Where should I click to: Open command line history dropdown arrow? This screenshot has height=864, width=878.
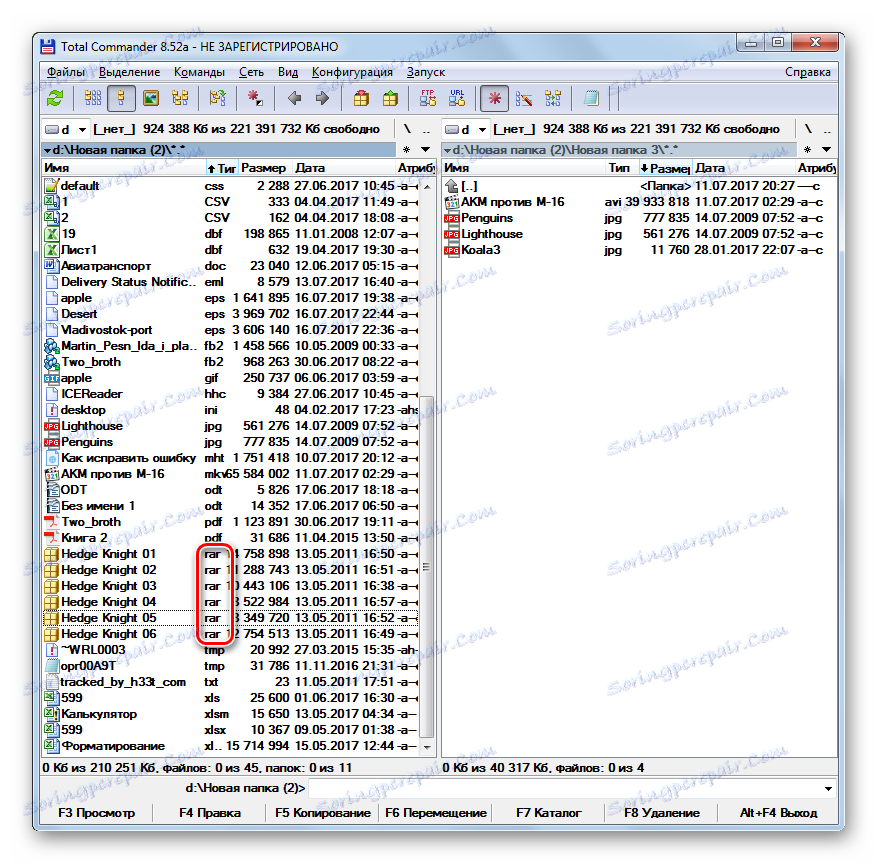coord(828,788)
